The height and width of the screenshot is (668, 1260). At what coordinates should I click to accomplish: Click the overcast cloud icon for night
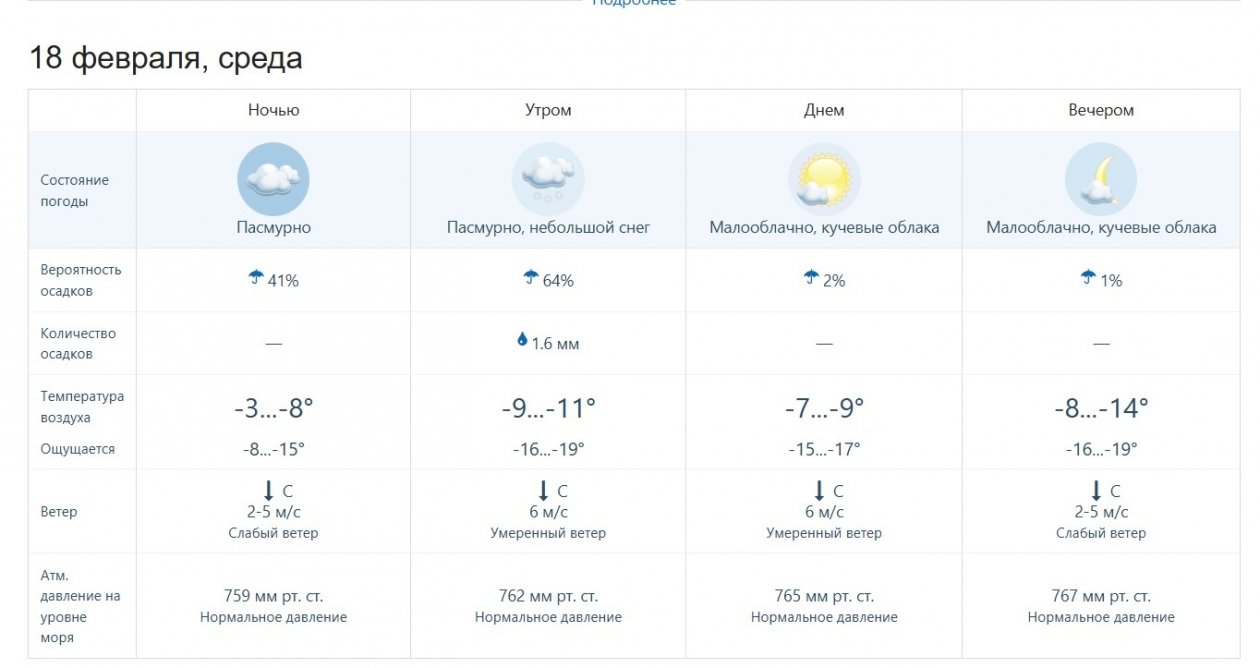pos(273,180)
